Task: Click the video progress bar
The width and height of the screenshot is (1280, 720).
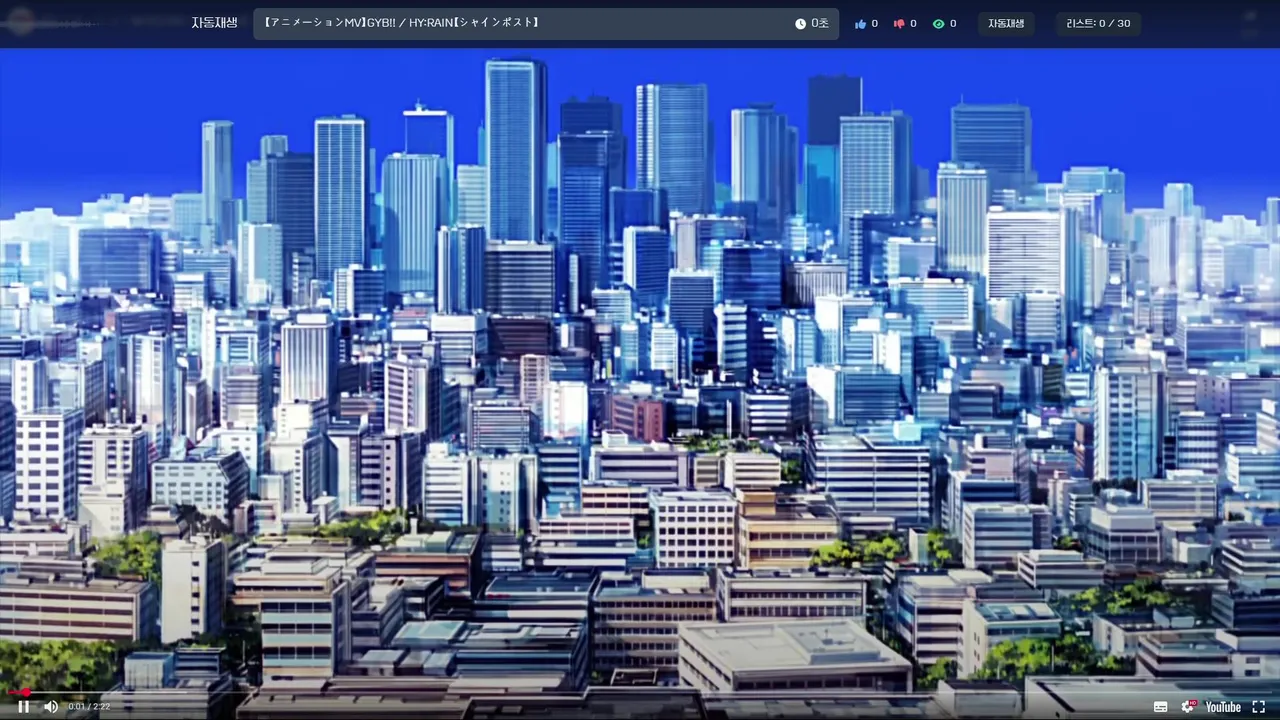Action: (640, 692)
